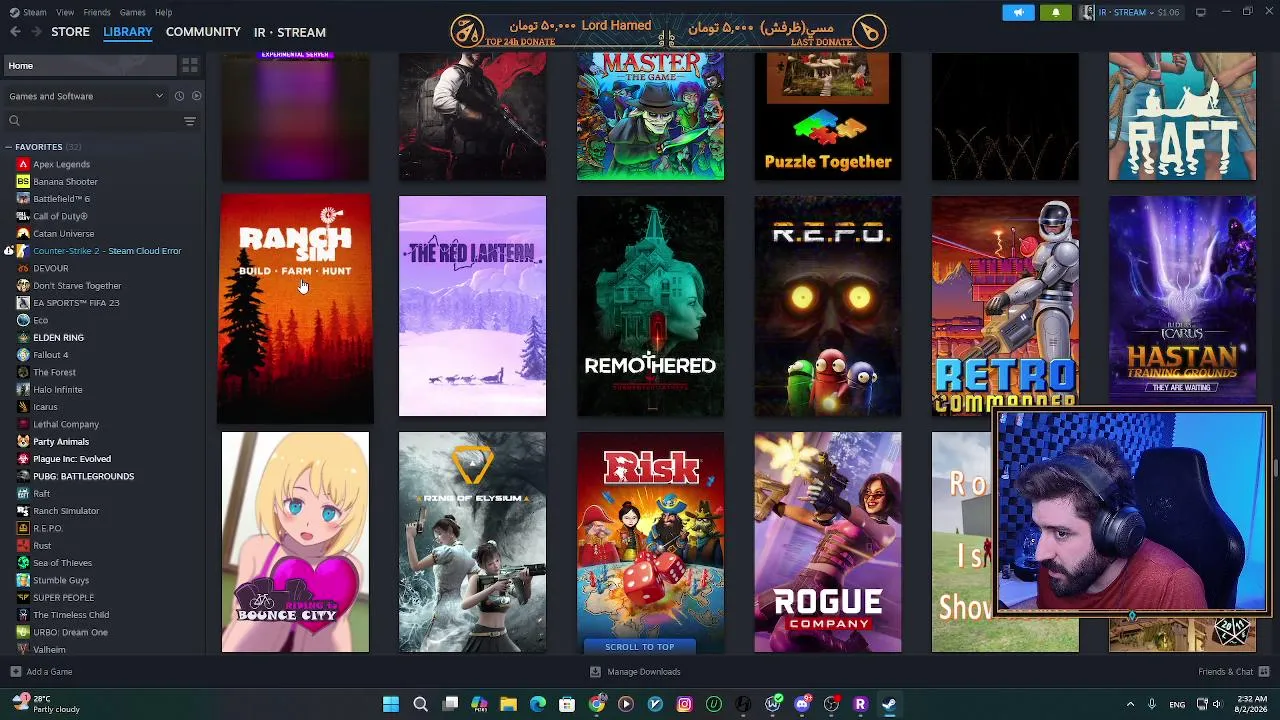
Task: Select Don't Starve Together in the sidebar
Action: click(x=77, y=286)
